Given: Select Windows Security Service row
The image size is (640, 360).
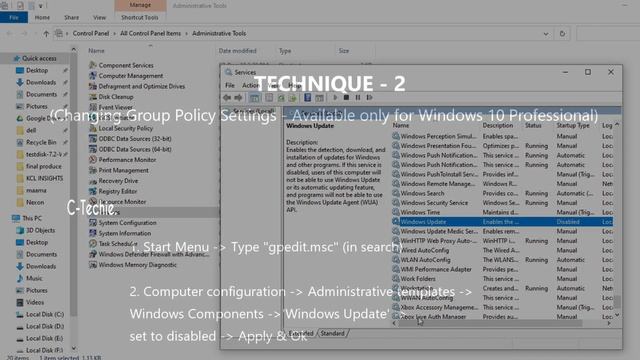Looking at the screenshot, I should pos(502,202).
